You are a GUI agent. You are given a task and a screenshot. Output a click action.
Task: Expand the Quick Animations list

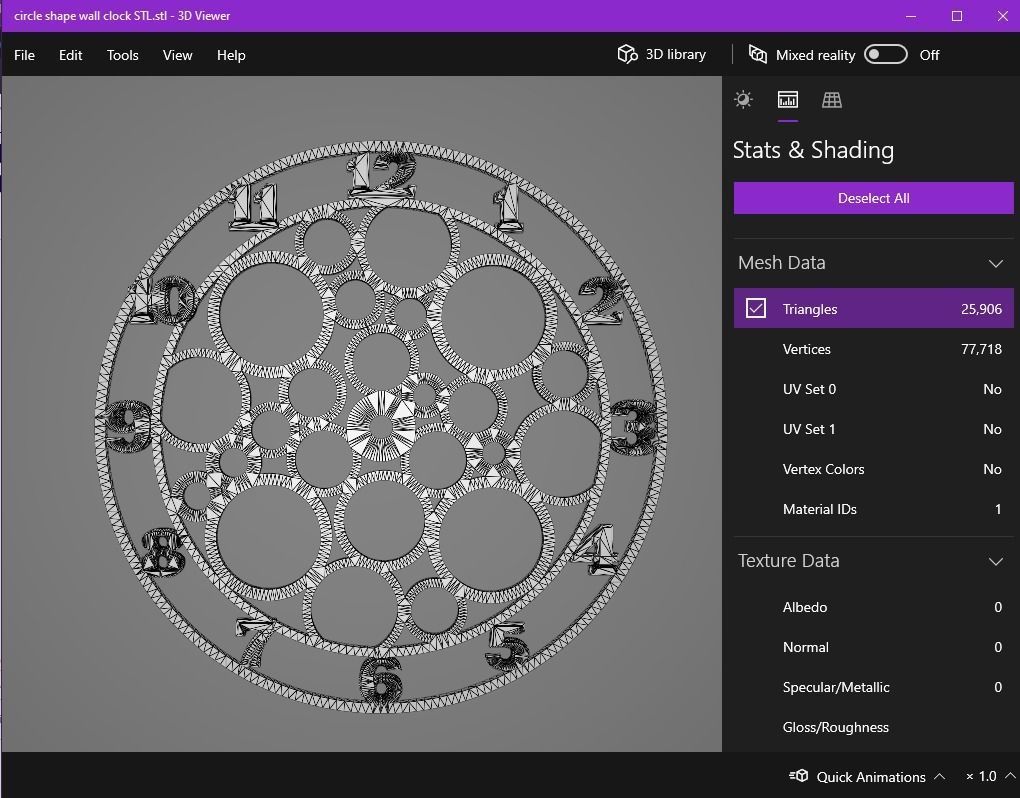point(941,776)
